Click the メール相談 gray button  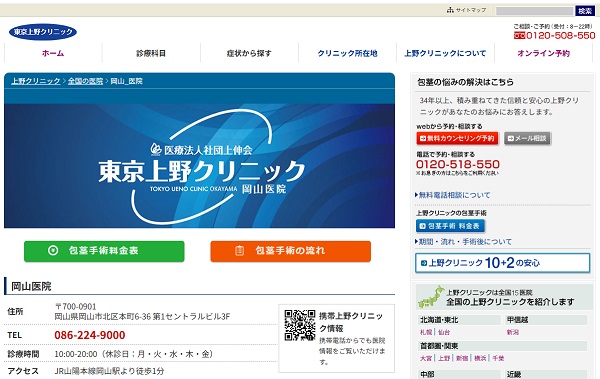(527, 138)
